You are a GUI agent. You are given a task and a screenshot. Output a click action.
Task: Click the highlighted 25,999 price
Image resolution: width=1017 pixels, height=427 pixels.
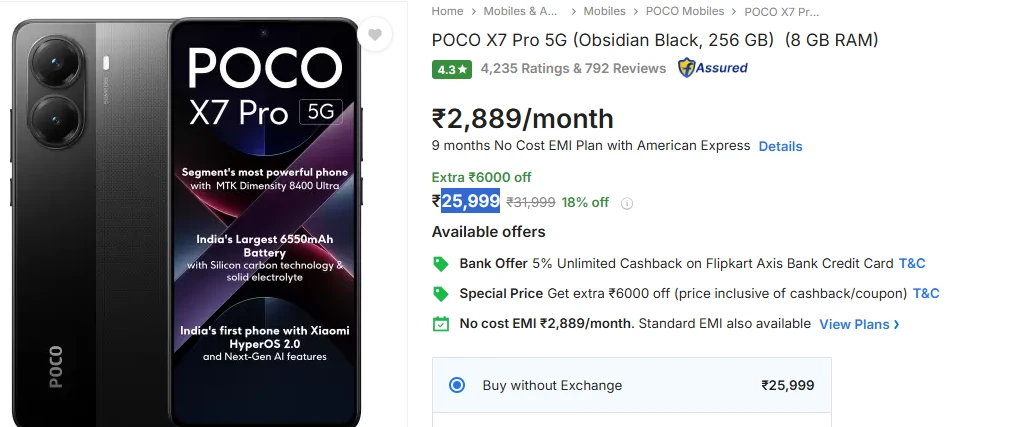470,201
